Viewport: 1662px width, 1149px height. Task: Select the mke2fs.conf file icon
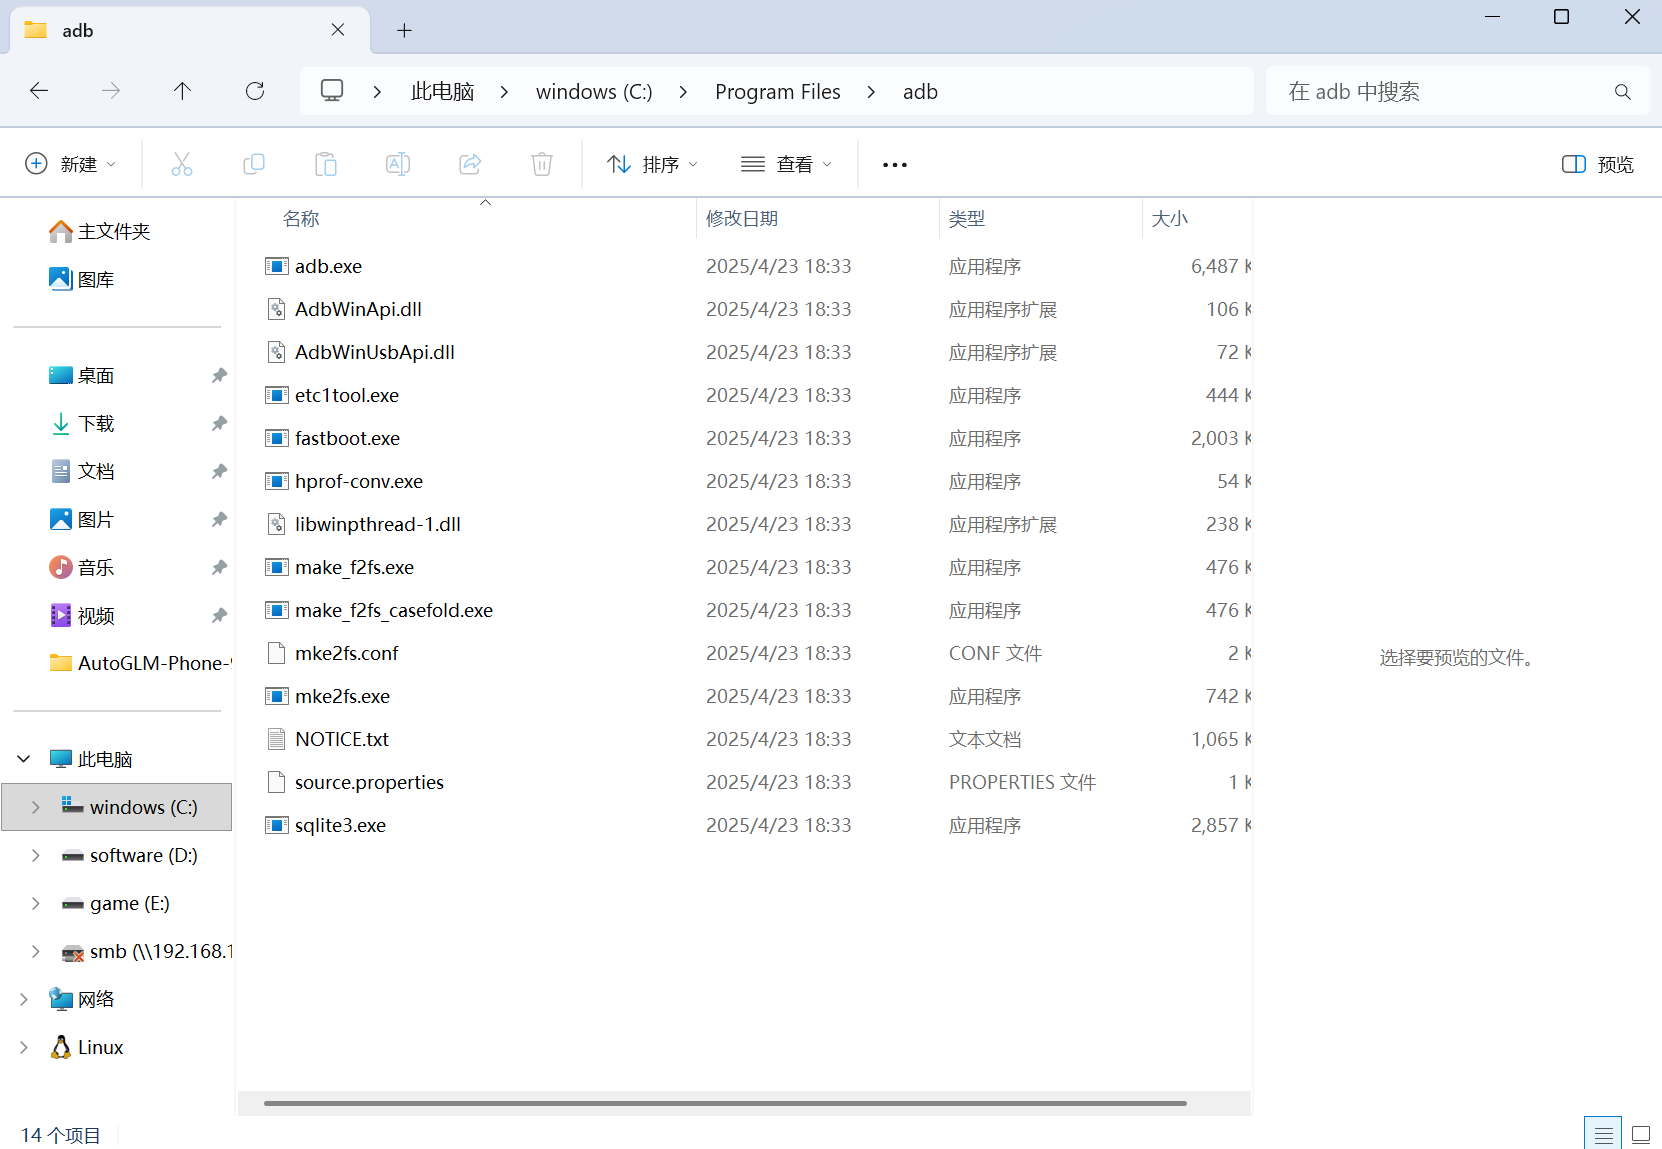[277, 653]
